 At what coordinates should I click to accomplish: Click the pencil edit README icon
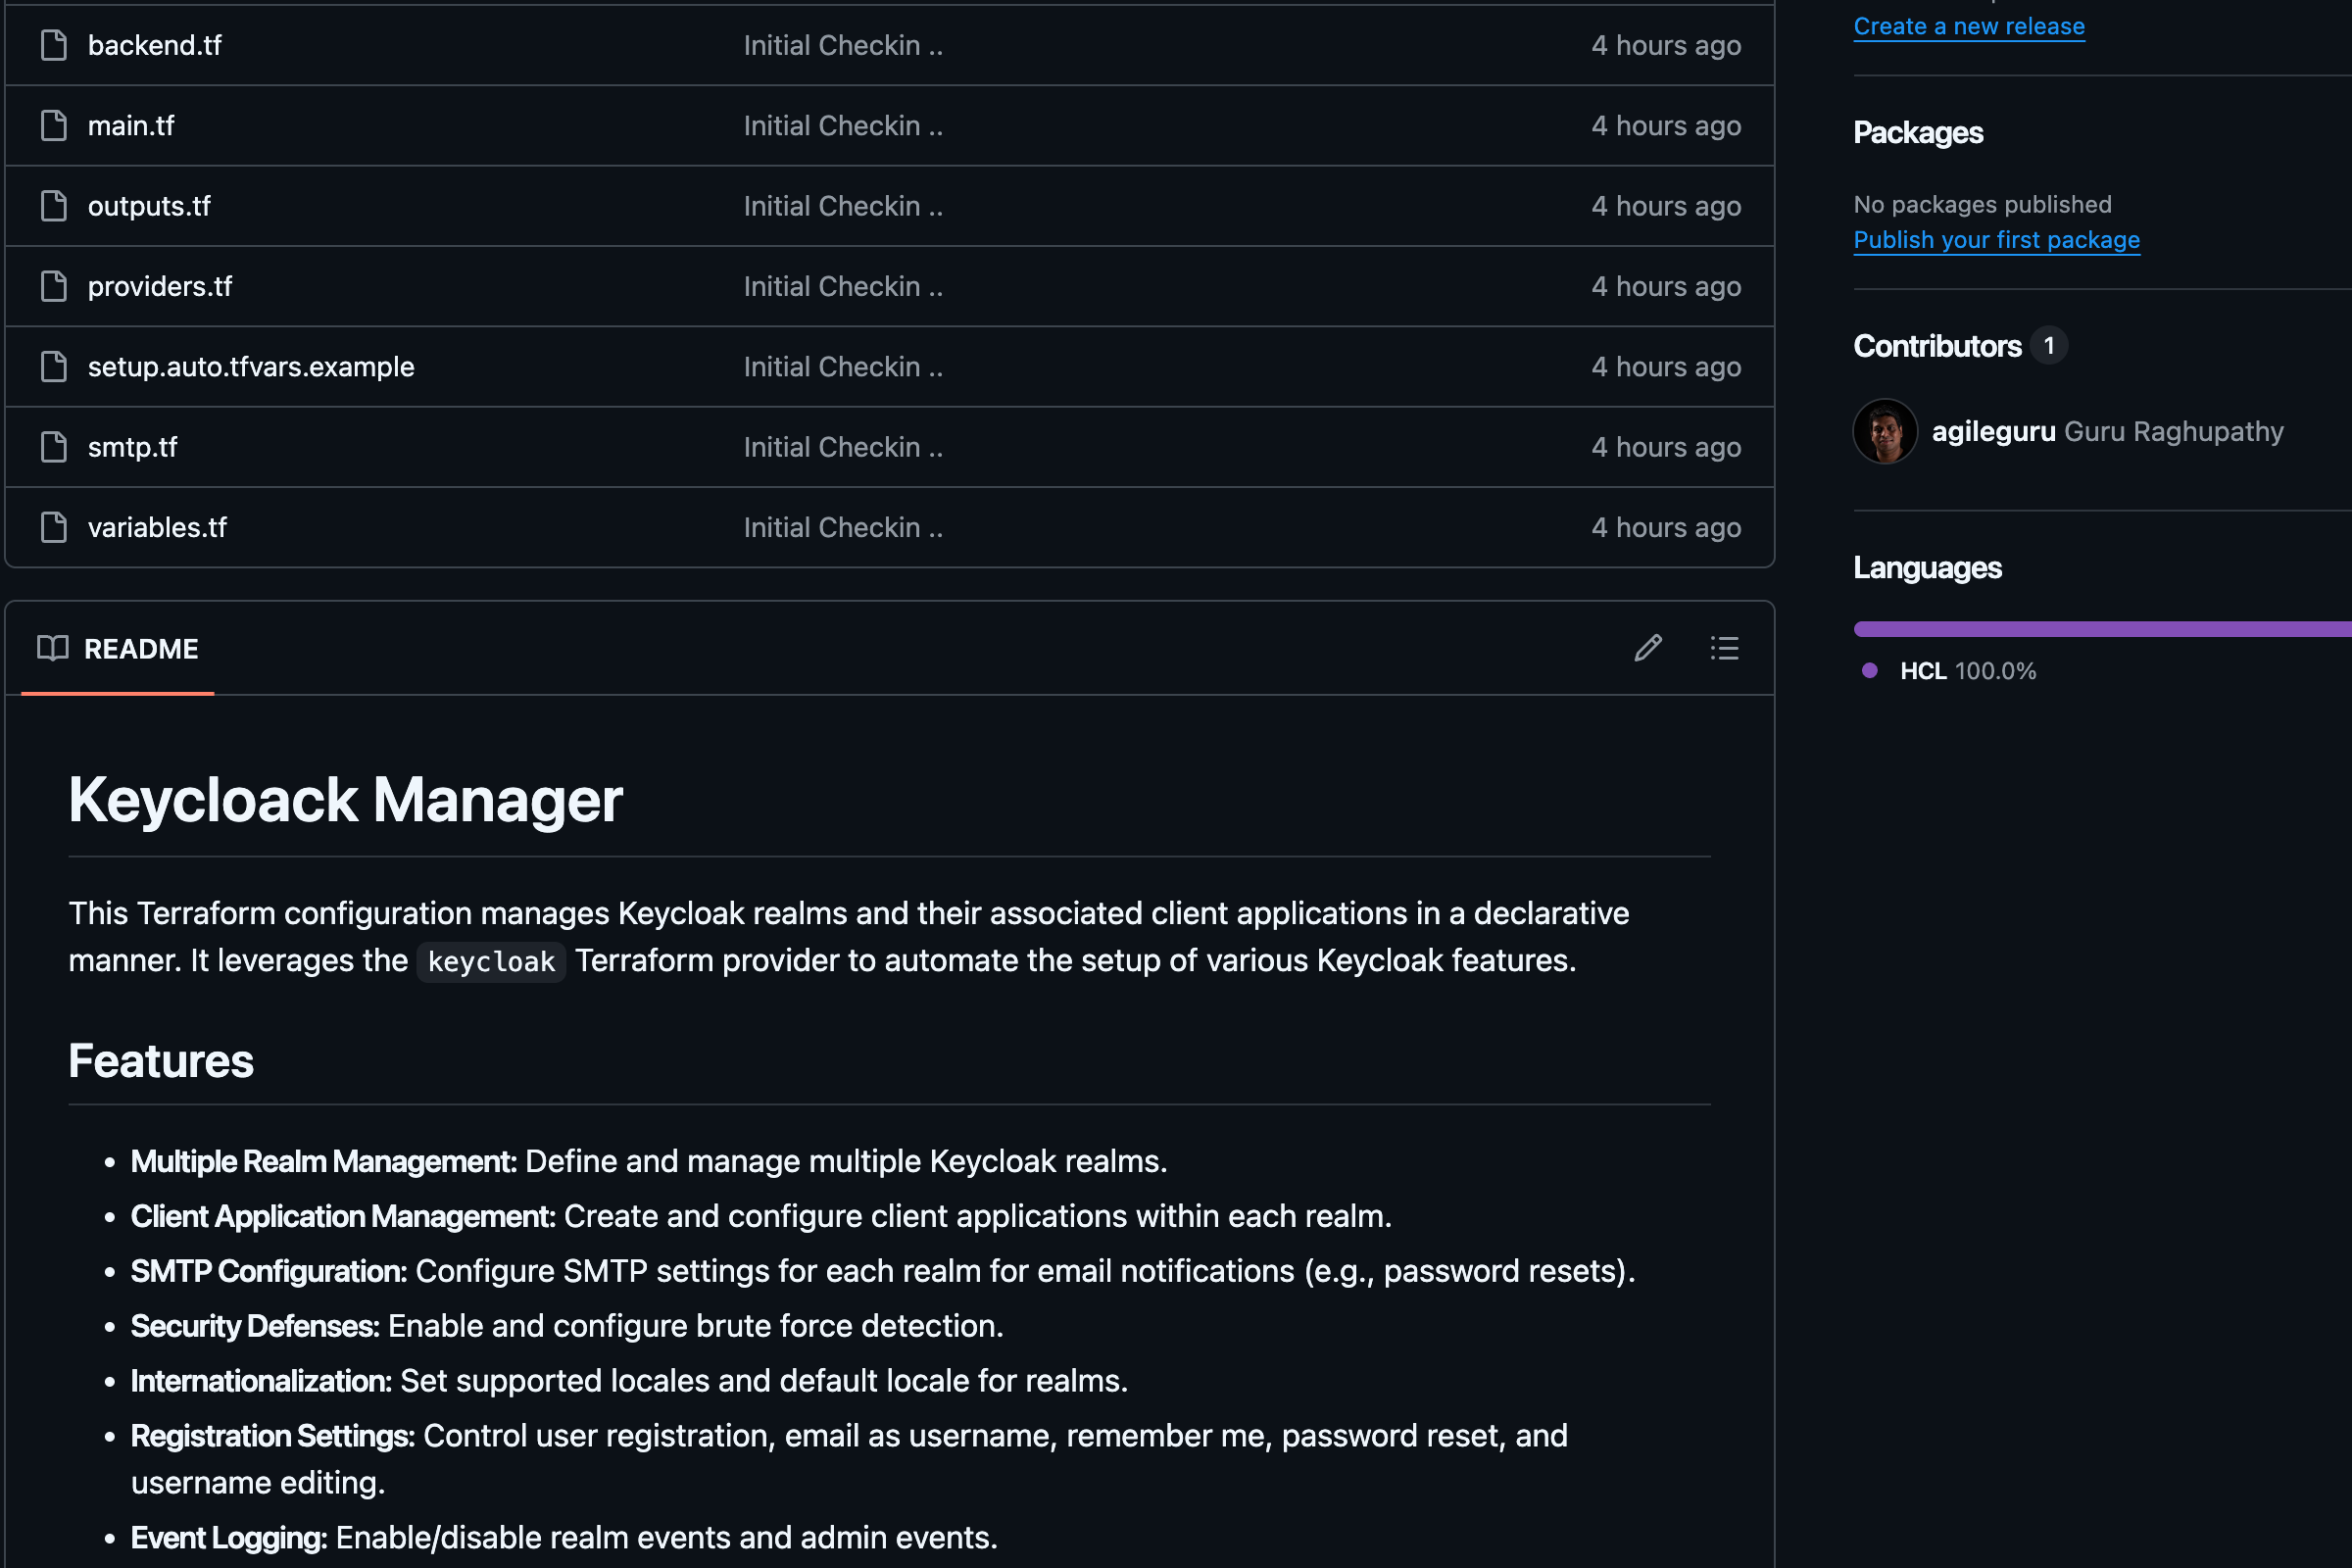(1648, 648)
